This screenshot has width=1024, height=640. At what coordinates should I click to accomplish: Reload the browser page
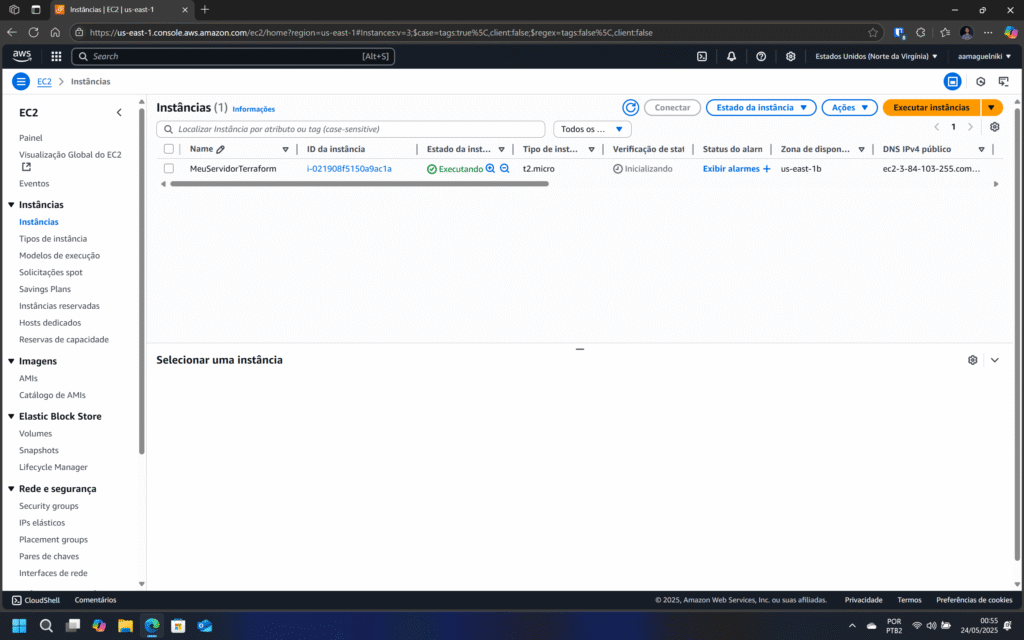[33, 32]
